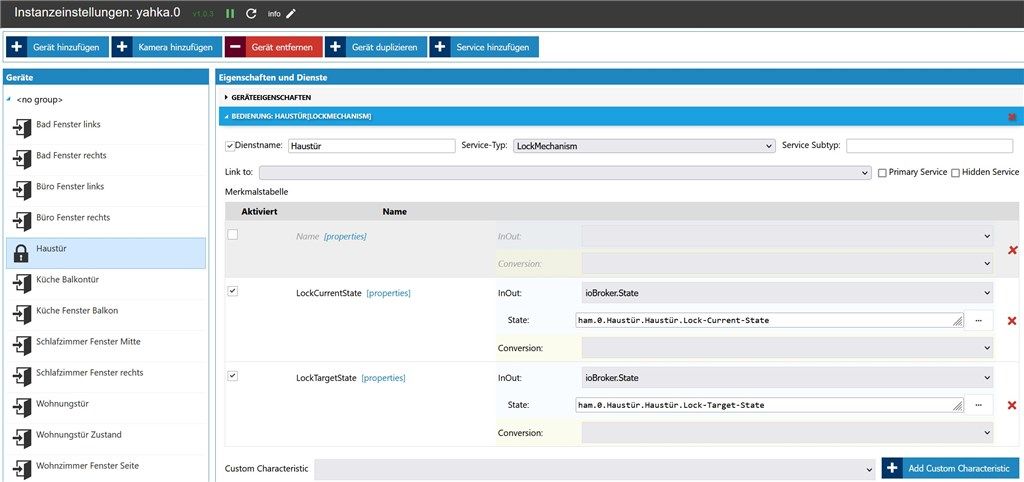Image resolution: width=1024 pixels, height=482 pixels.
Task: Select Bad Fenster links device icon
Action: click(22, 128)
